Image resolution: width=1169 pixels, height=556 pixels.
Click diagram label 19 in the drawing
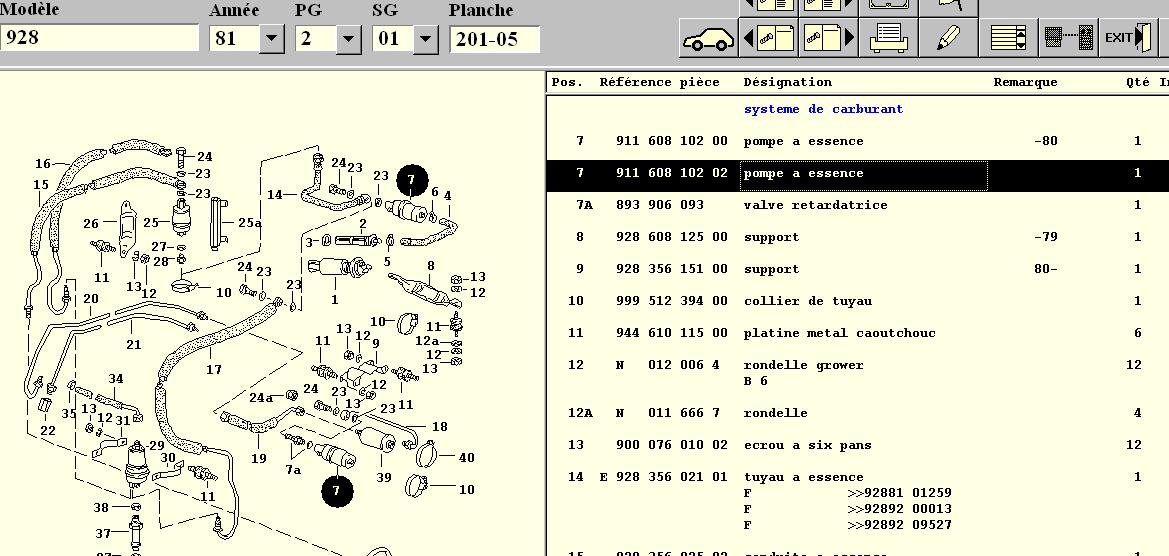point(259,458)
